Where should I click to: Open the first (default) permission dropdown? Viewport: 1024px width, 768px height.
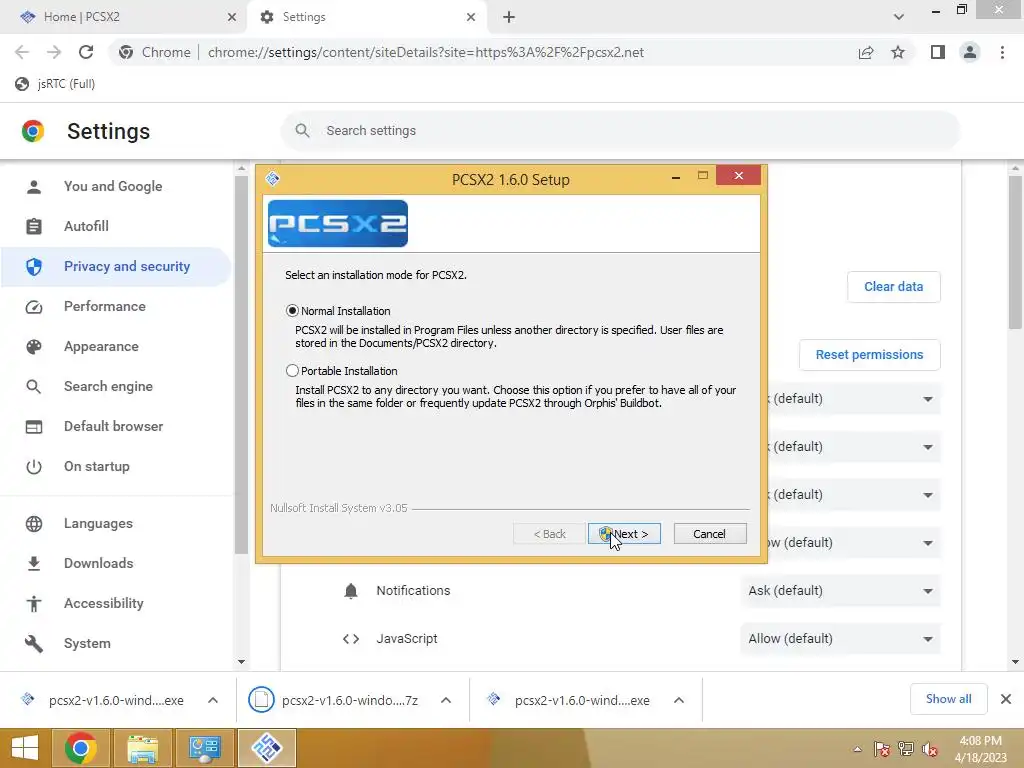click(854, 399)
